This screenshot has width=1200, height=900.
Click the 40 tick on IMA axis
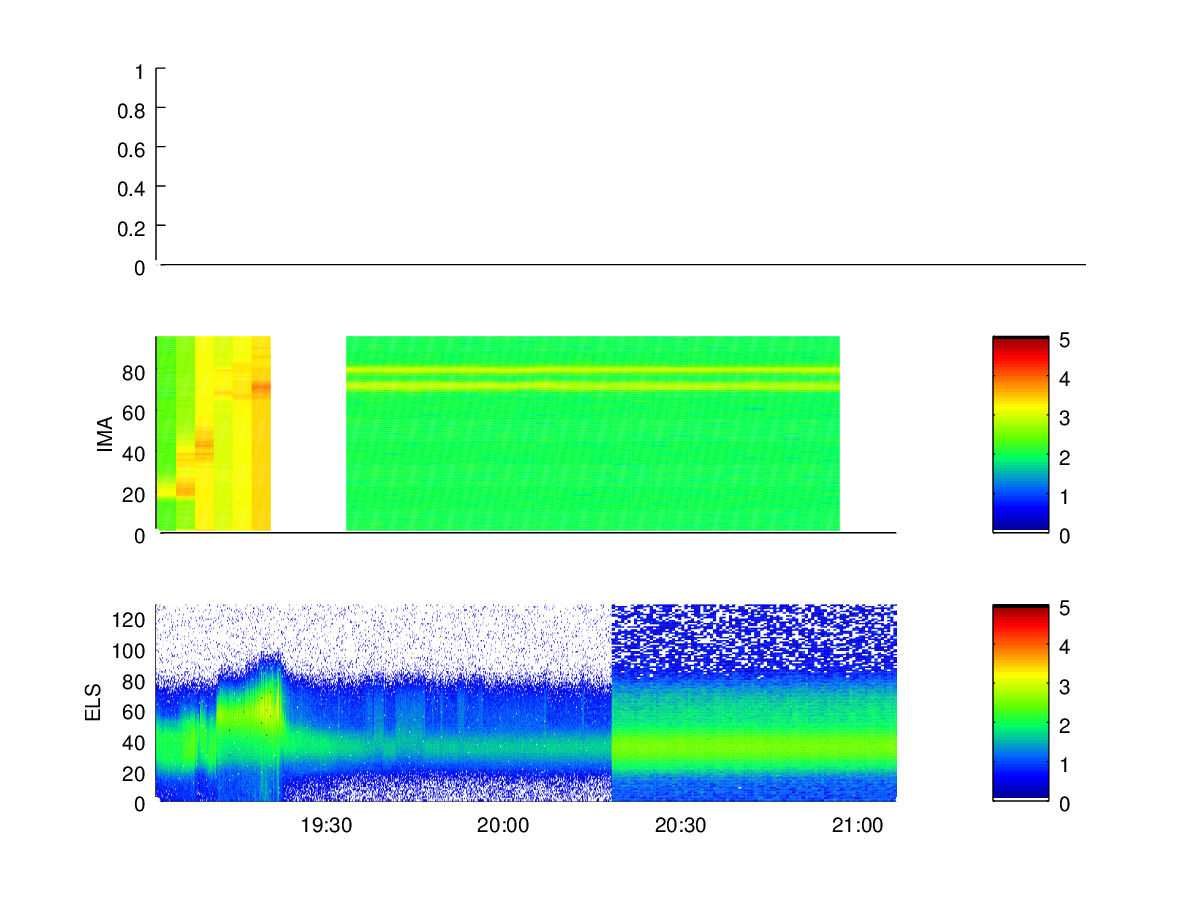click(x=136, y=453)
